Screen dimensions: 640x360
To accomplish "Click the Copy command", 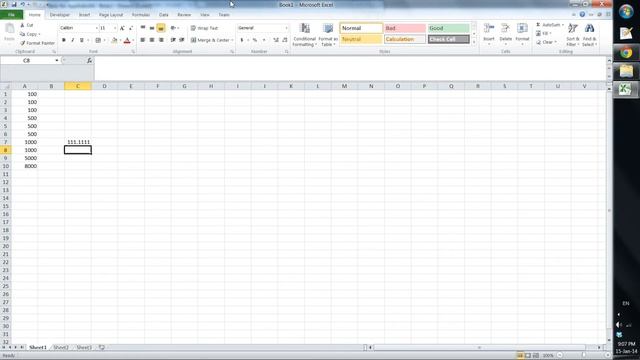I will tap(30, 34).
